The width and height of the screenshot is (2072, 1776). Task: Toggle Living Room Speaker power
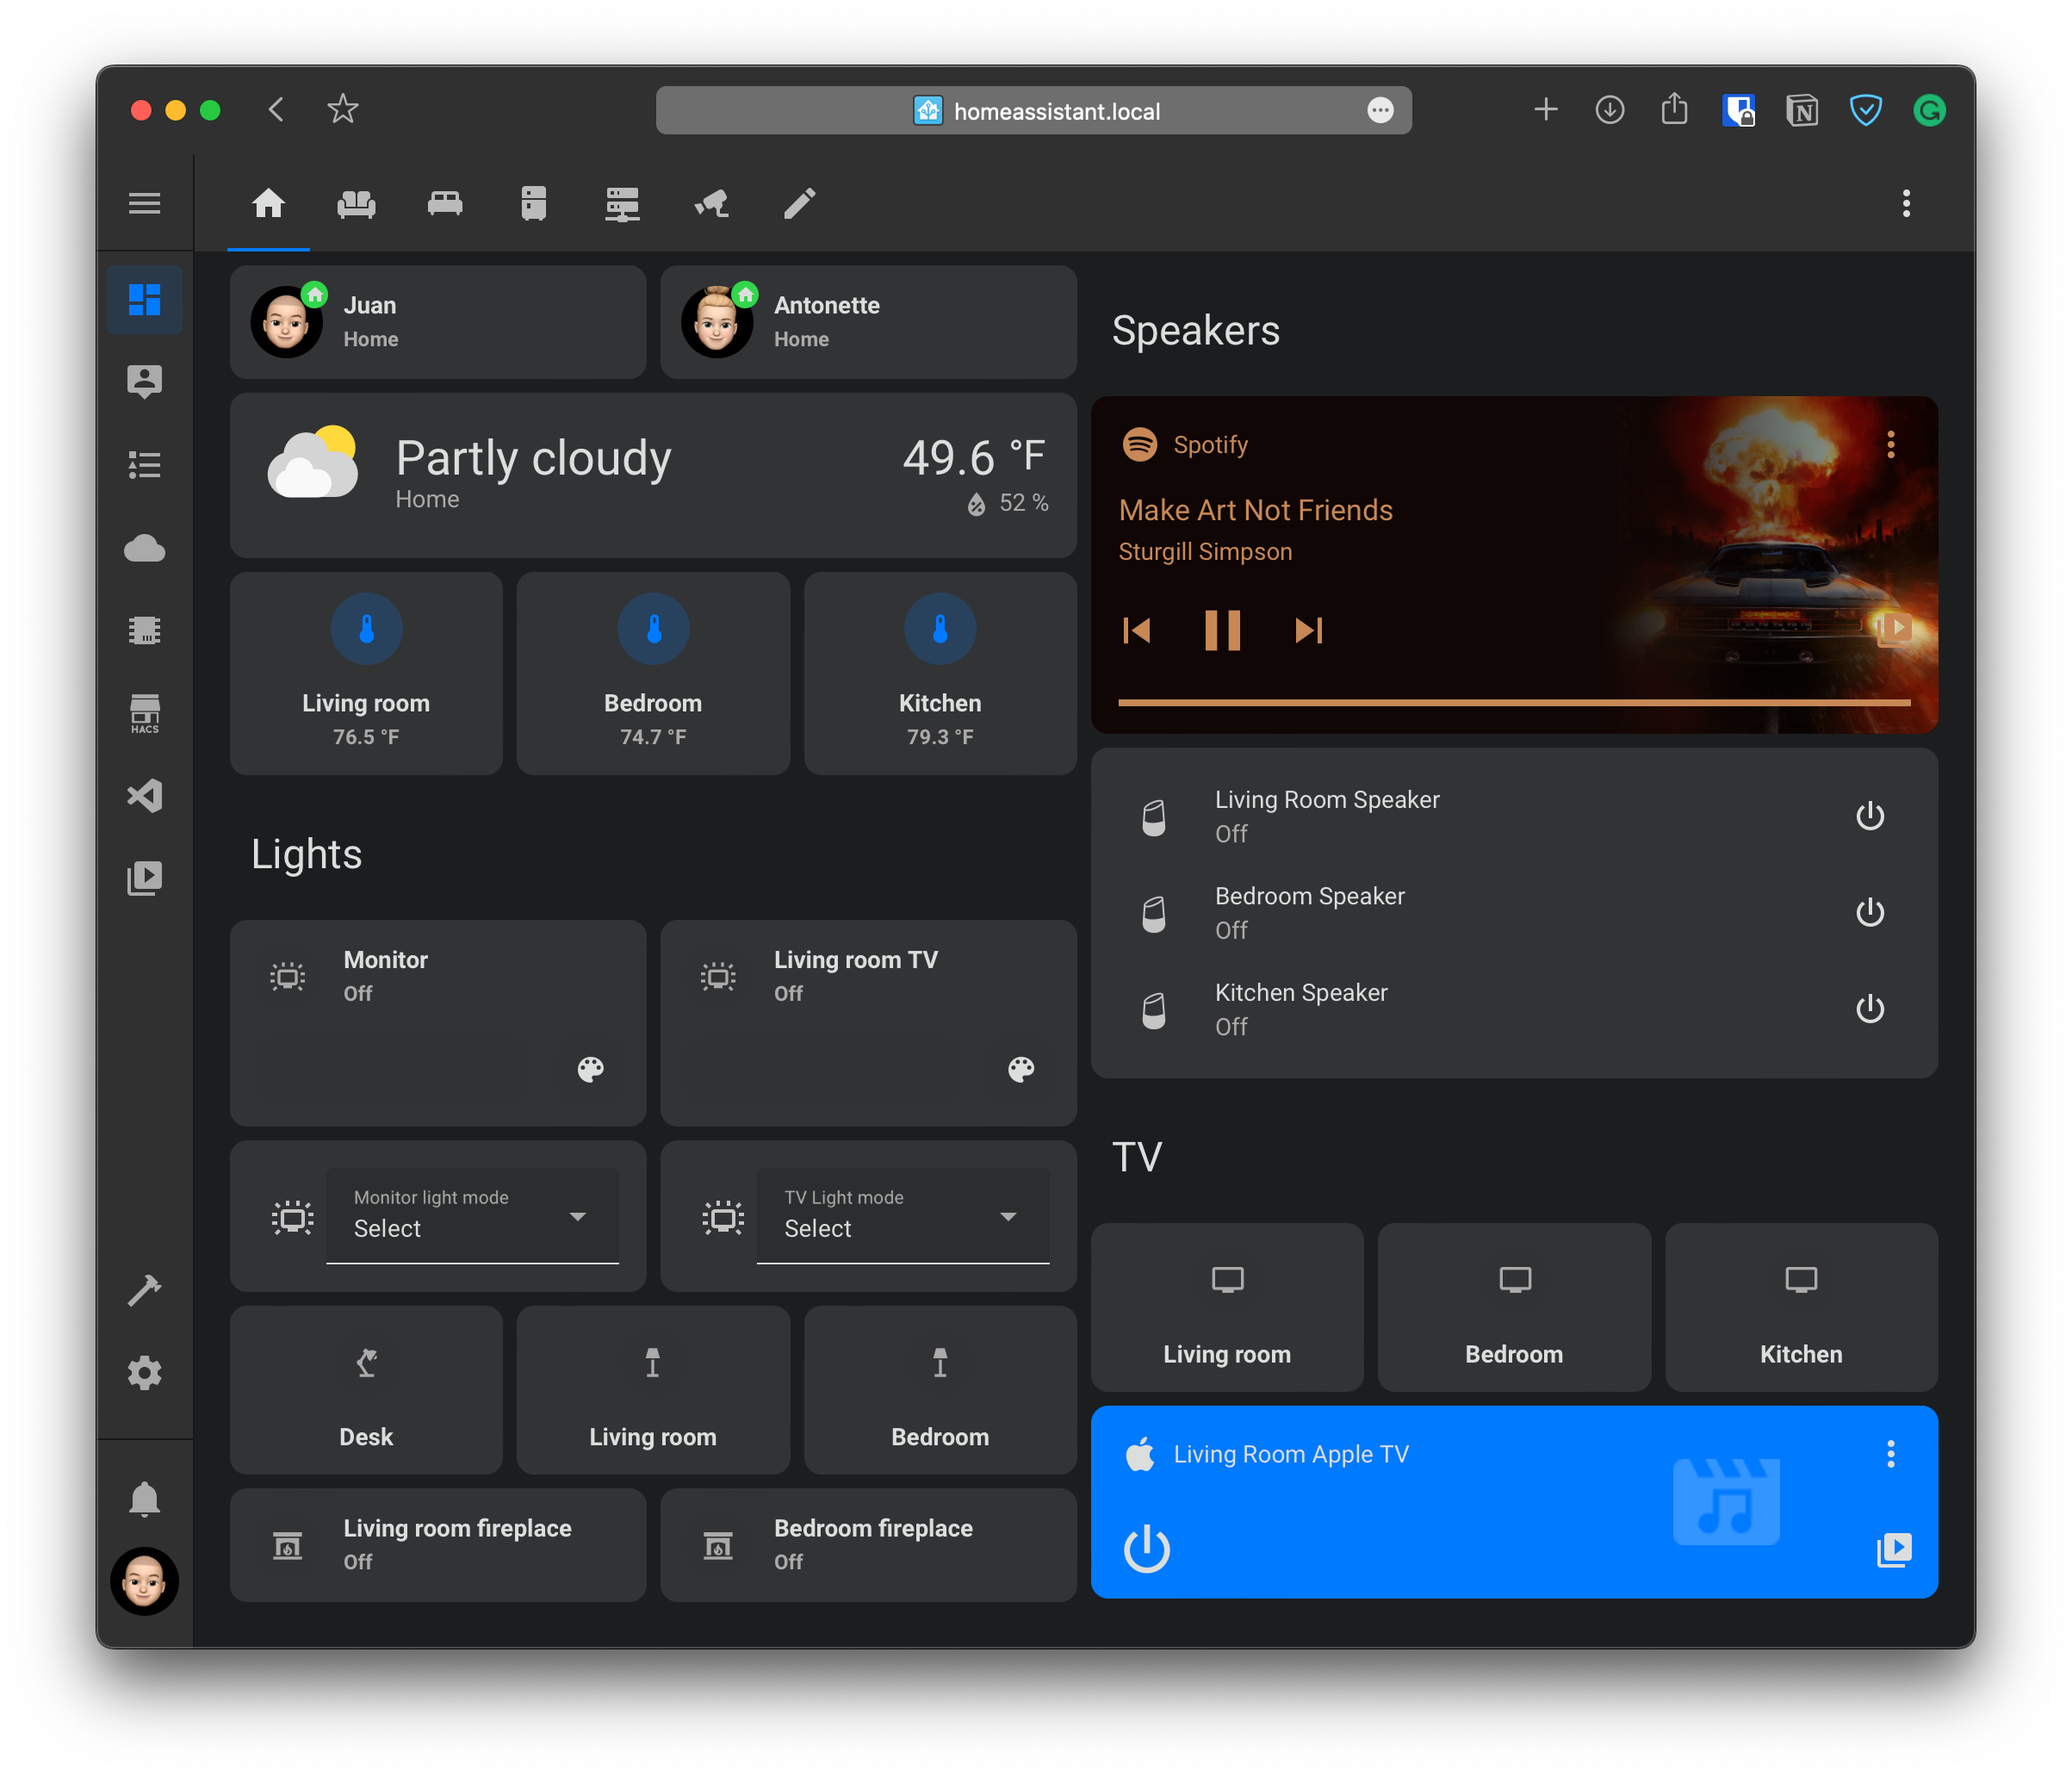1869,816
